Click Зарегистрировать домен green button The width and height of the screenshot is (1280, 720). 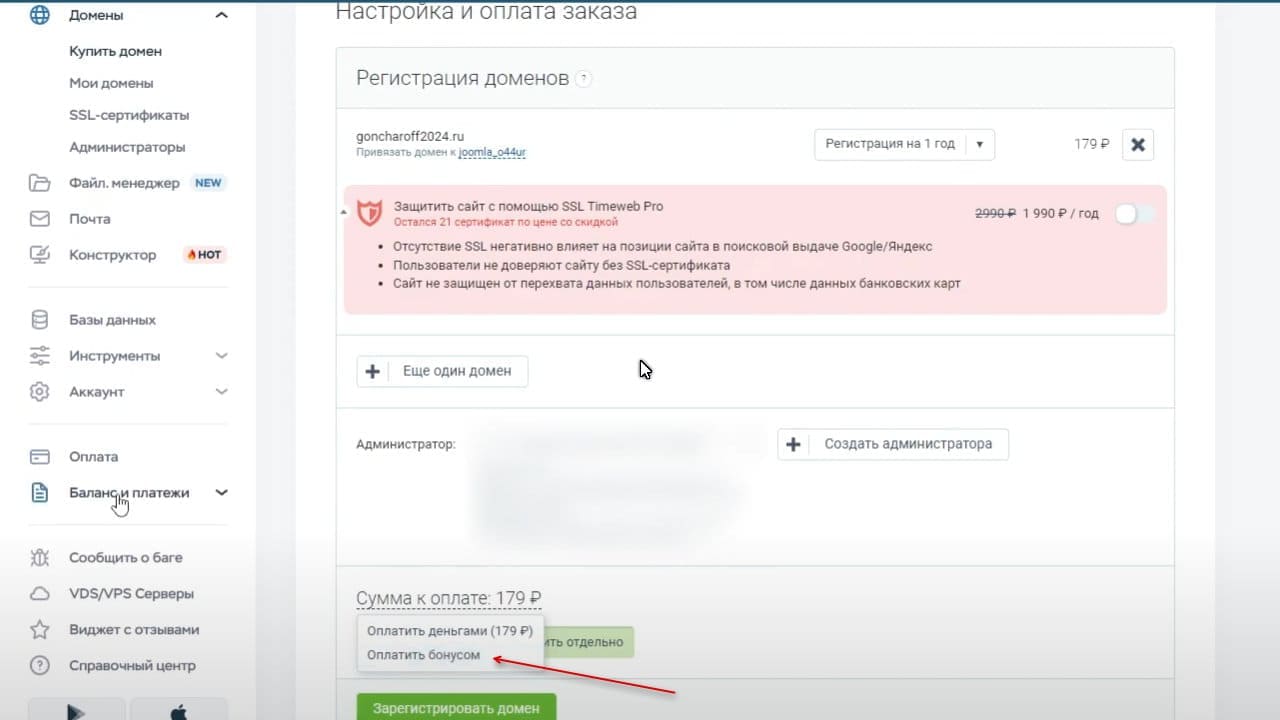point(456,707)
